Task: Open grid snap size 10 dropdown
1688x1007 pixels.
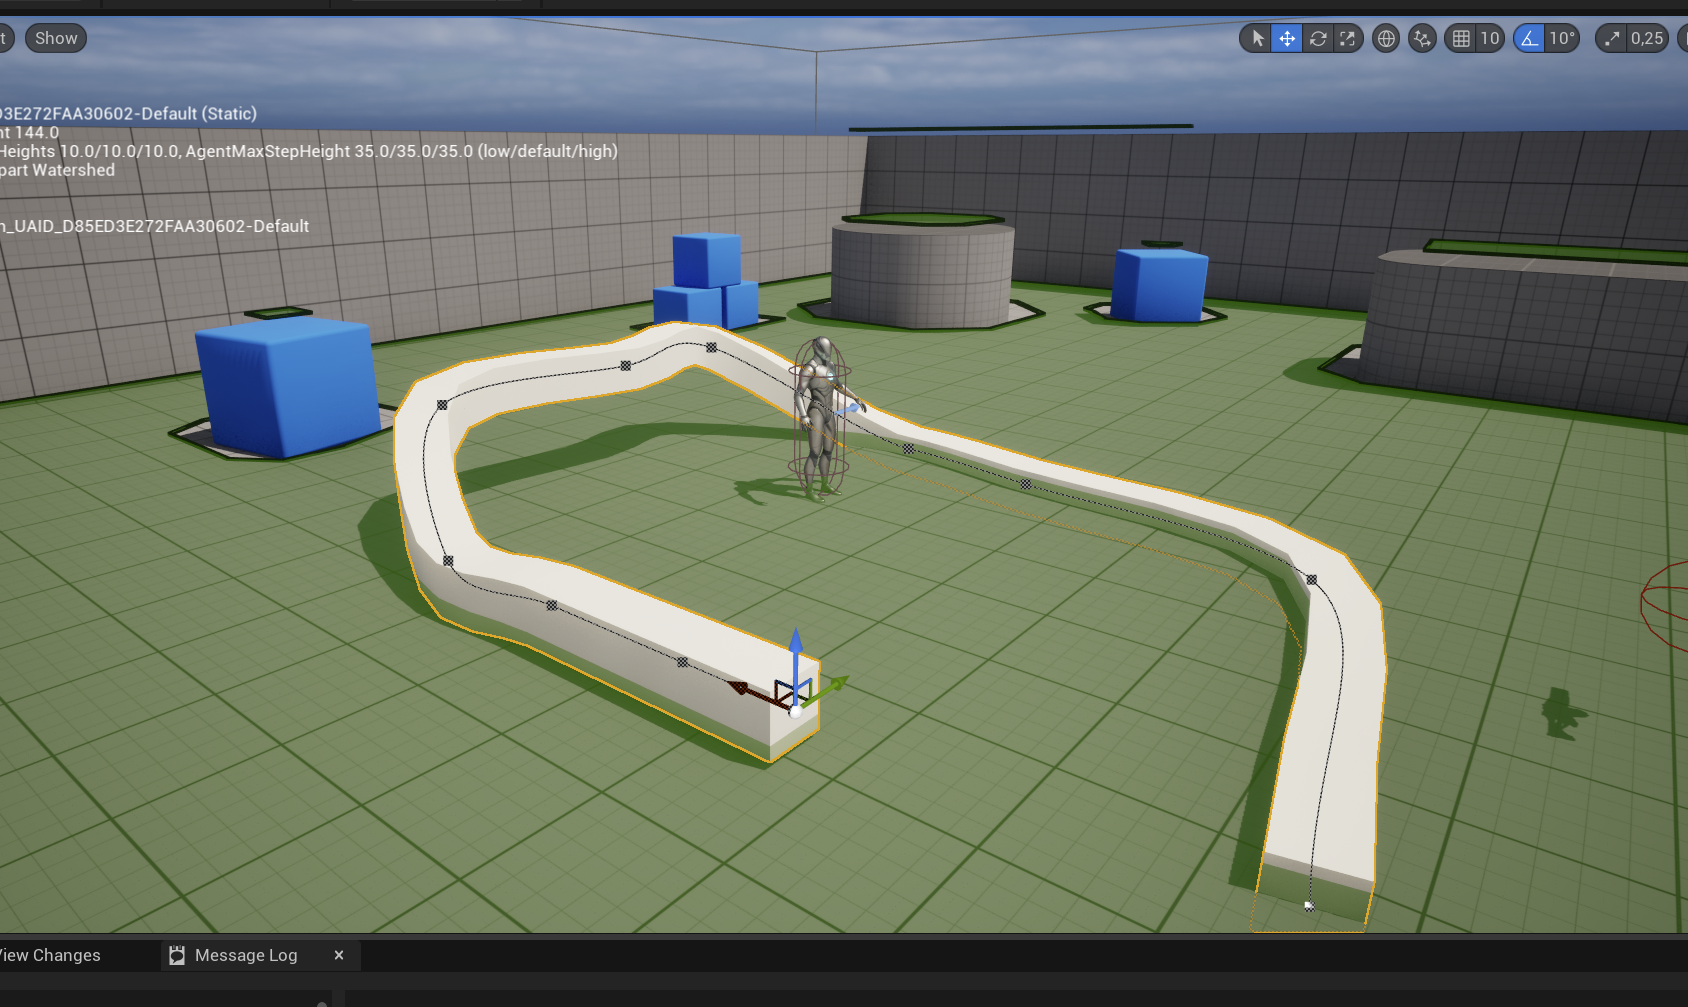Action: click(x=1490, y=39)
